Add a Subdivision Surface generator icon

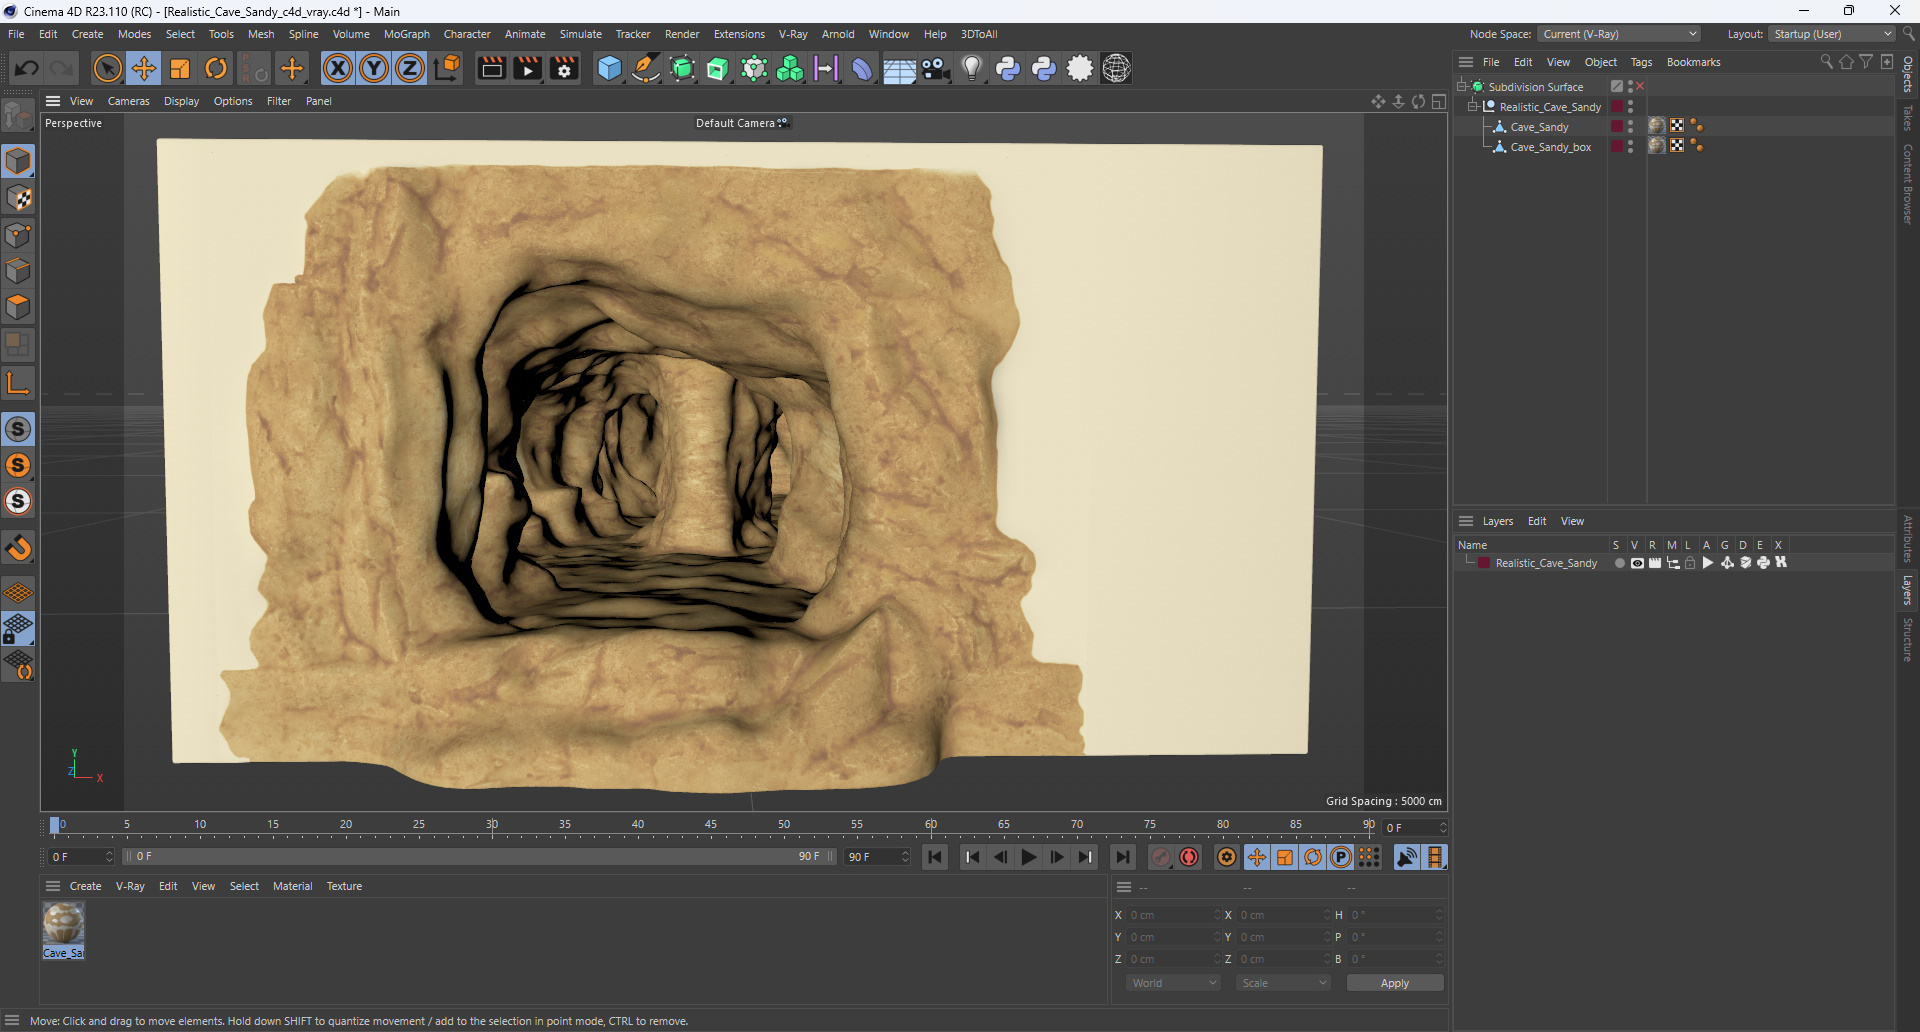(x=682, y=68)
